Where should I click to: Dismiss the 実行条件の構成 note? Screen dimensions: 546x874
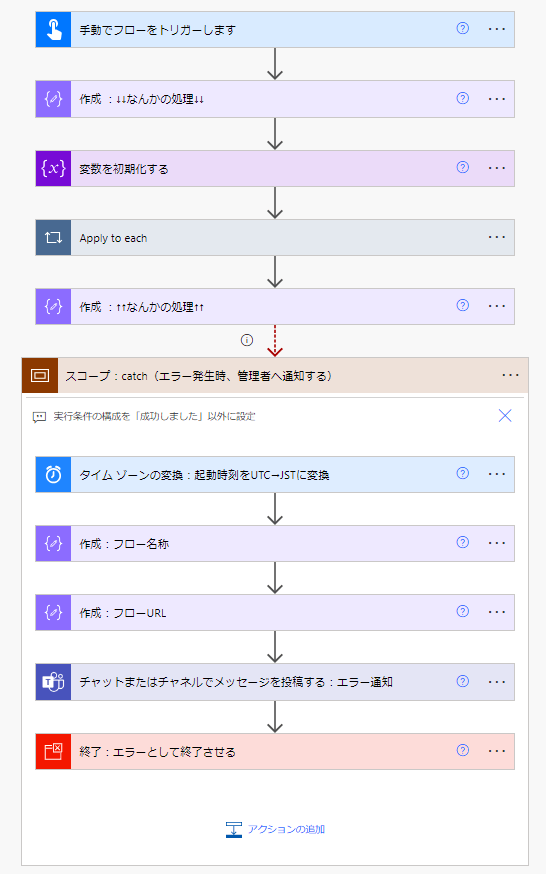pyautogui.click(x=505, y=415)
